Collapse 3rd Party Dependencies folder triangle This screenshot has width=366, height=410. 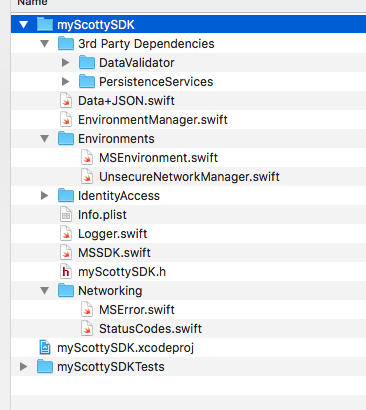click(x=45, y=44)
